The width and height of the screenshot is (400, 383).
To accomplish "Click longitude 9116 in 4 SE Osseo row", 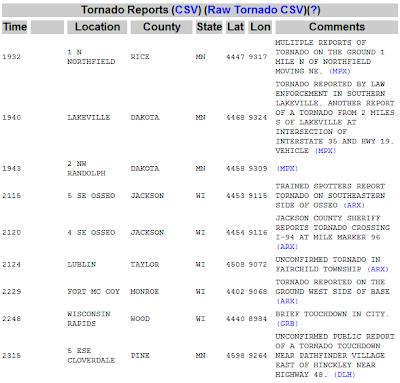I will [258, 233].
